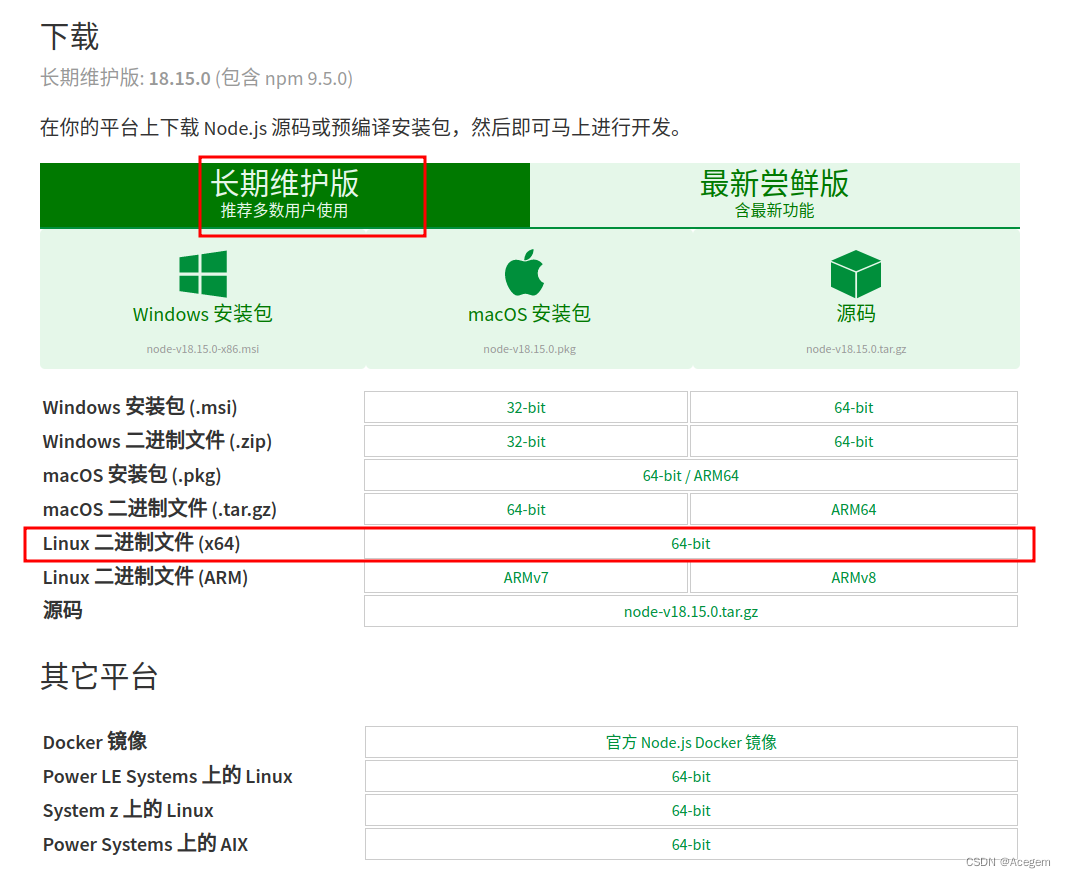
Task: Download 64-bit Linux 二进制文件 (x64)
Action: click(x=690, y=543)
